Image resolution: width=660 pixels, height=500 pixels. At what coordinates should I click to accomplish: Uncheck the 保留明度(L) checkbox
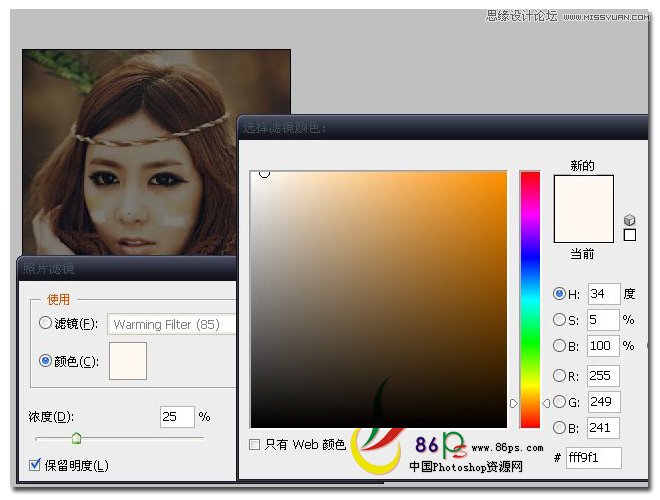[x=35, y=465]
